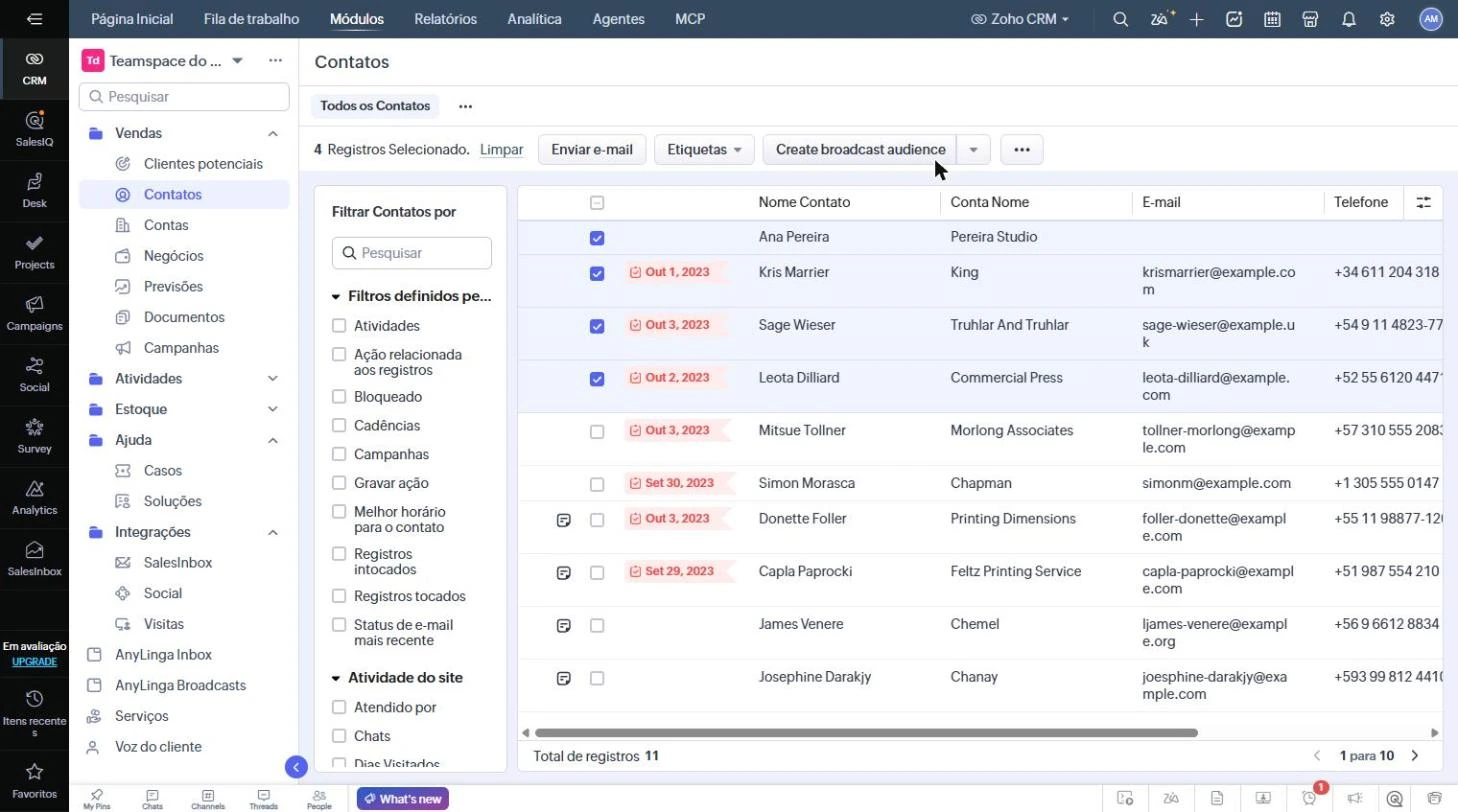Open the Social app in left rail

coord(34,373)
